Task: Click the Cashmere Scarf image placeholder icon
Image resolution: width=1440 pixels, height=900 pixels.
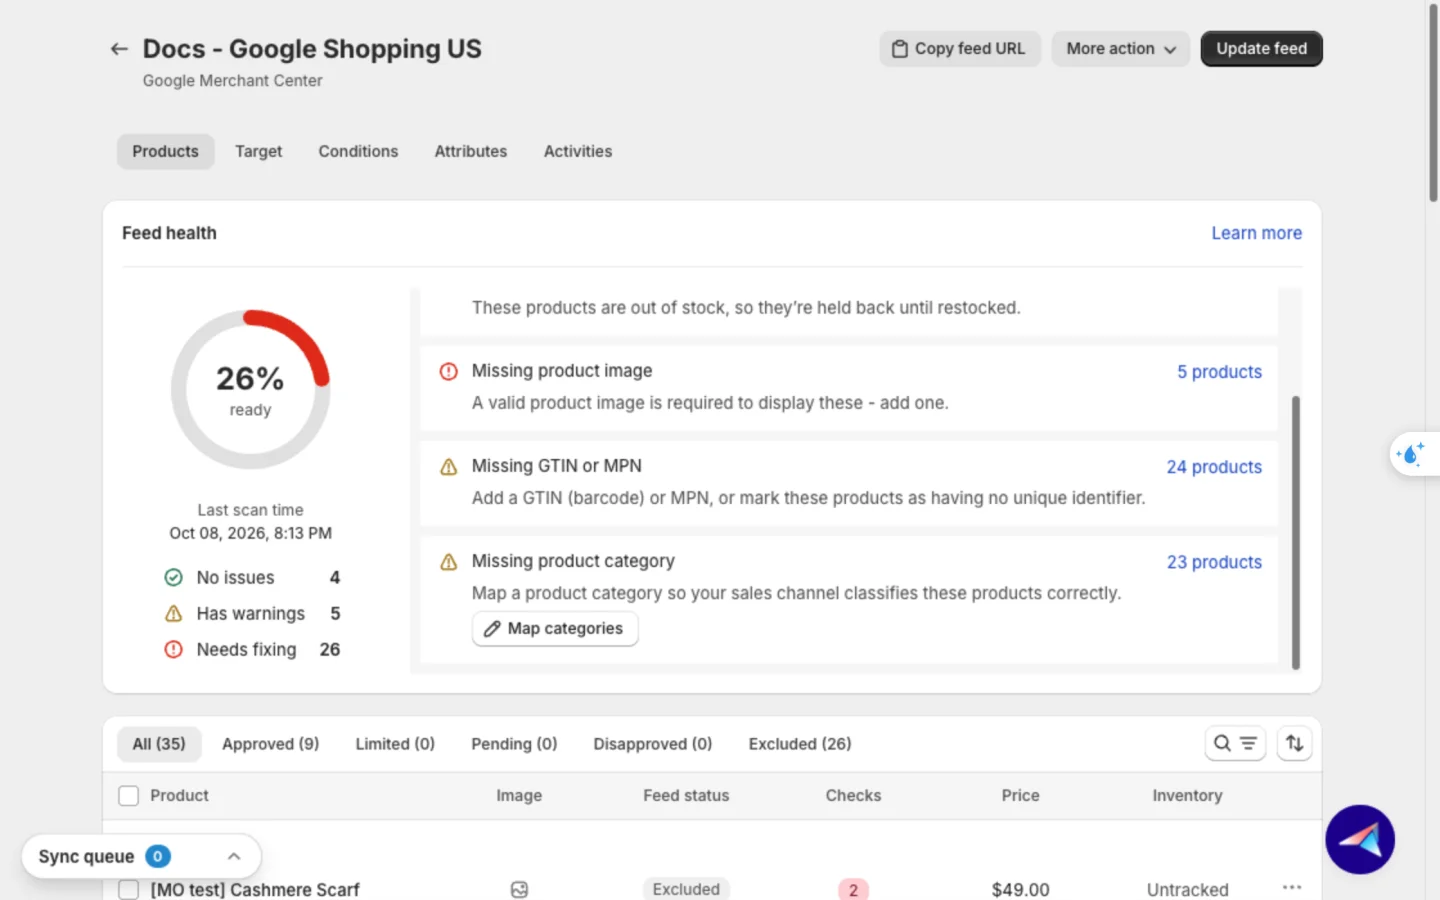Action: click(519, 890)
